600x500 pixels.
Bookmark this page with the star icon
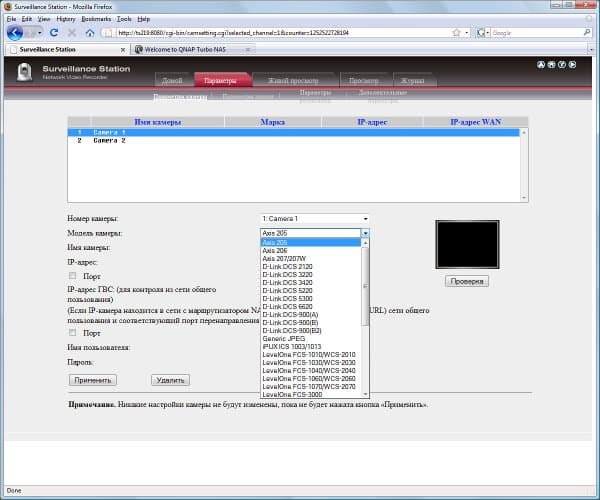coord(456,33)
